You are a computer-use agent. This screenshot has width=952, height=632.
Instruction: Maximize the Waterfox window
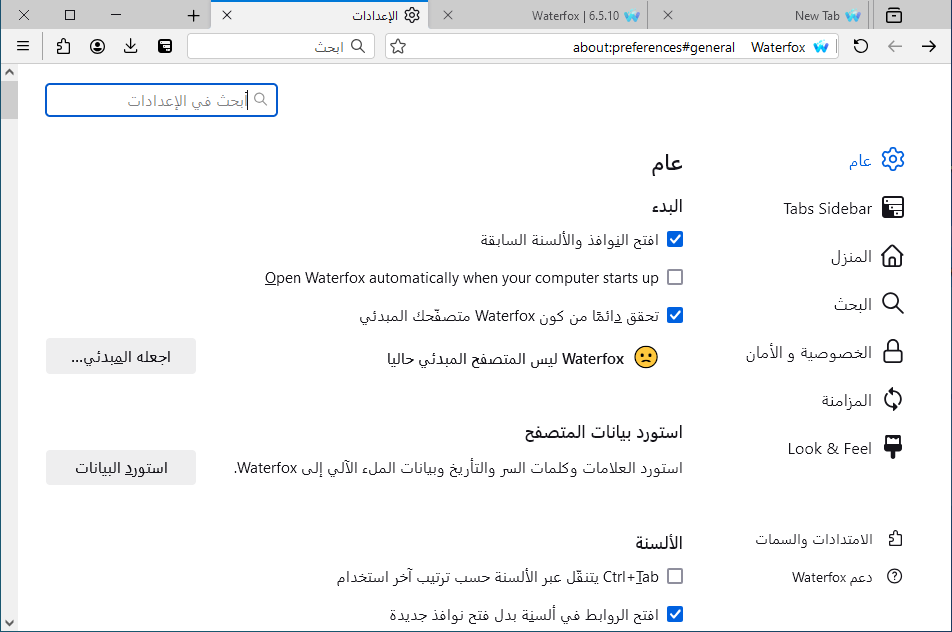(70, 15)
